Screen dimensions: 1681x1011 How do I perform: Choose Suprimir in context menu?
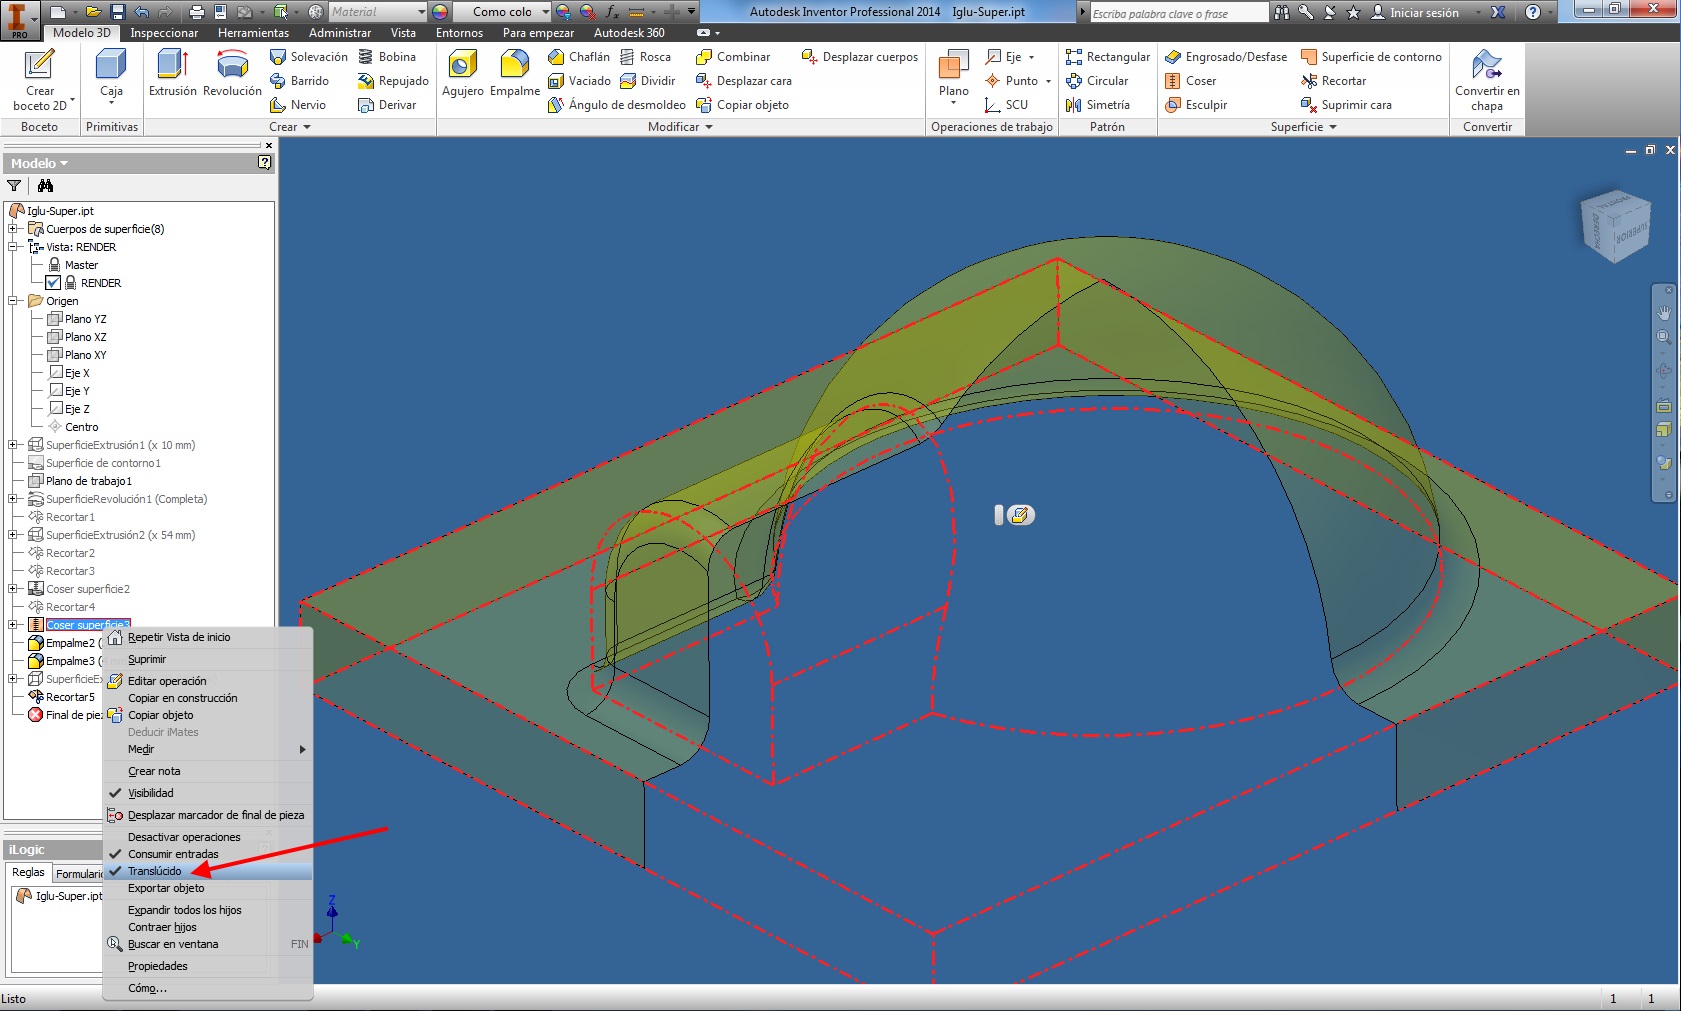(x=208, y=659)
